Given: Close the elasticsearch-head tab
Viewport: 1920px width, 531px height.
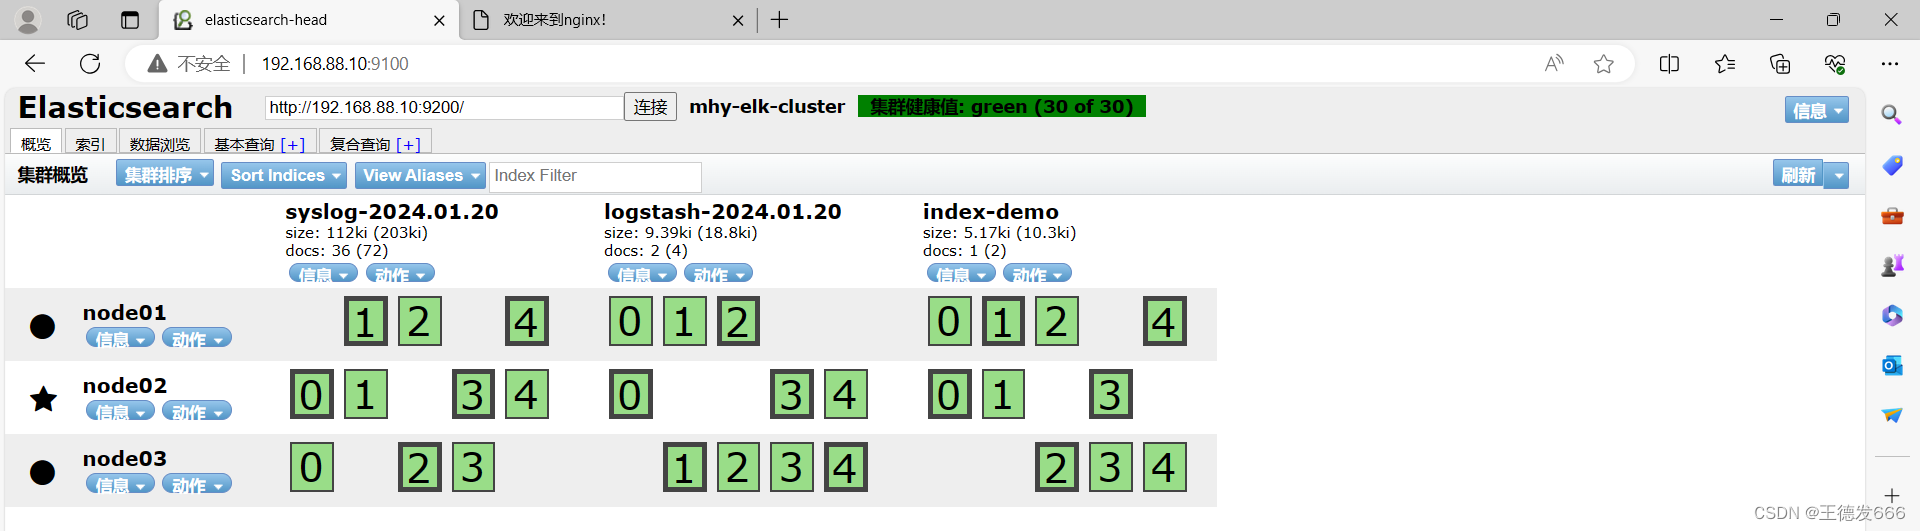Looking at the screenshot, I should 439,20.
